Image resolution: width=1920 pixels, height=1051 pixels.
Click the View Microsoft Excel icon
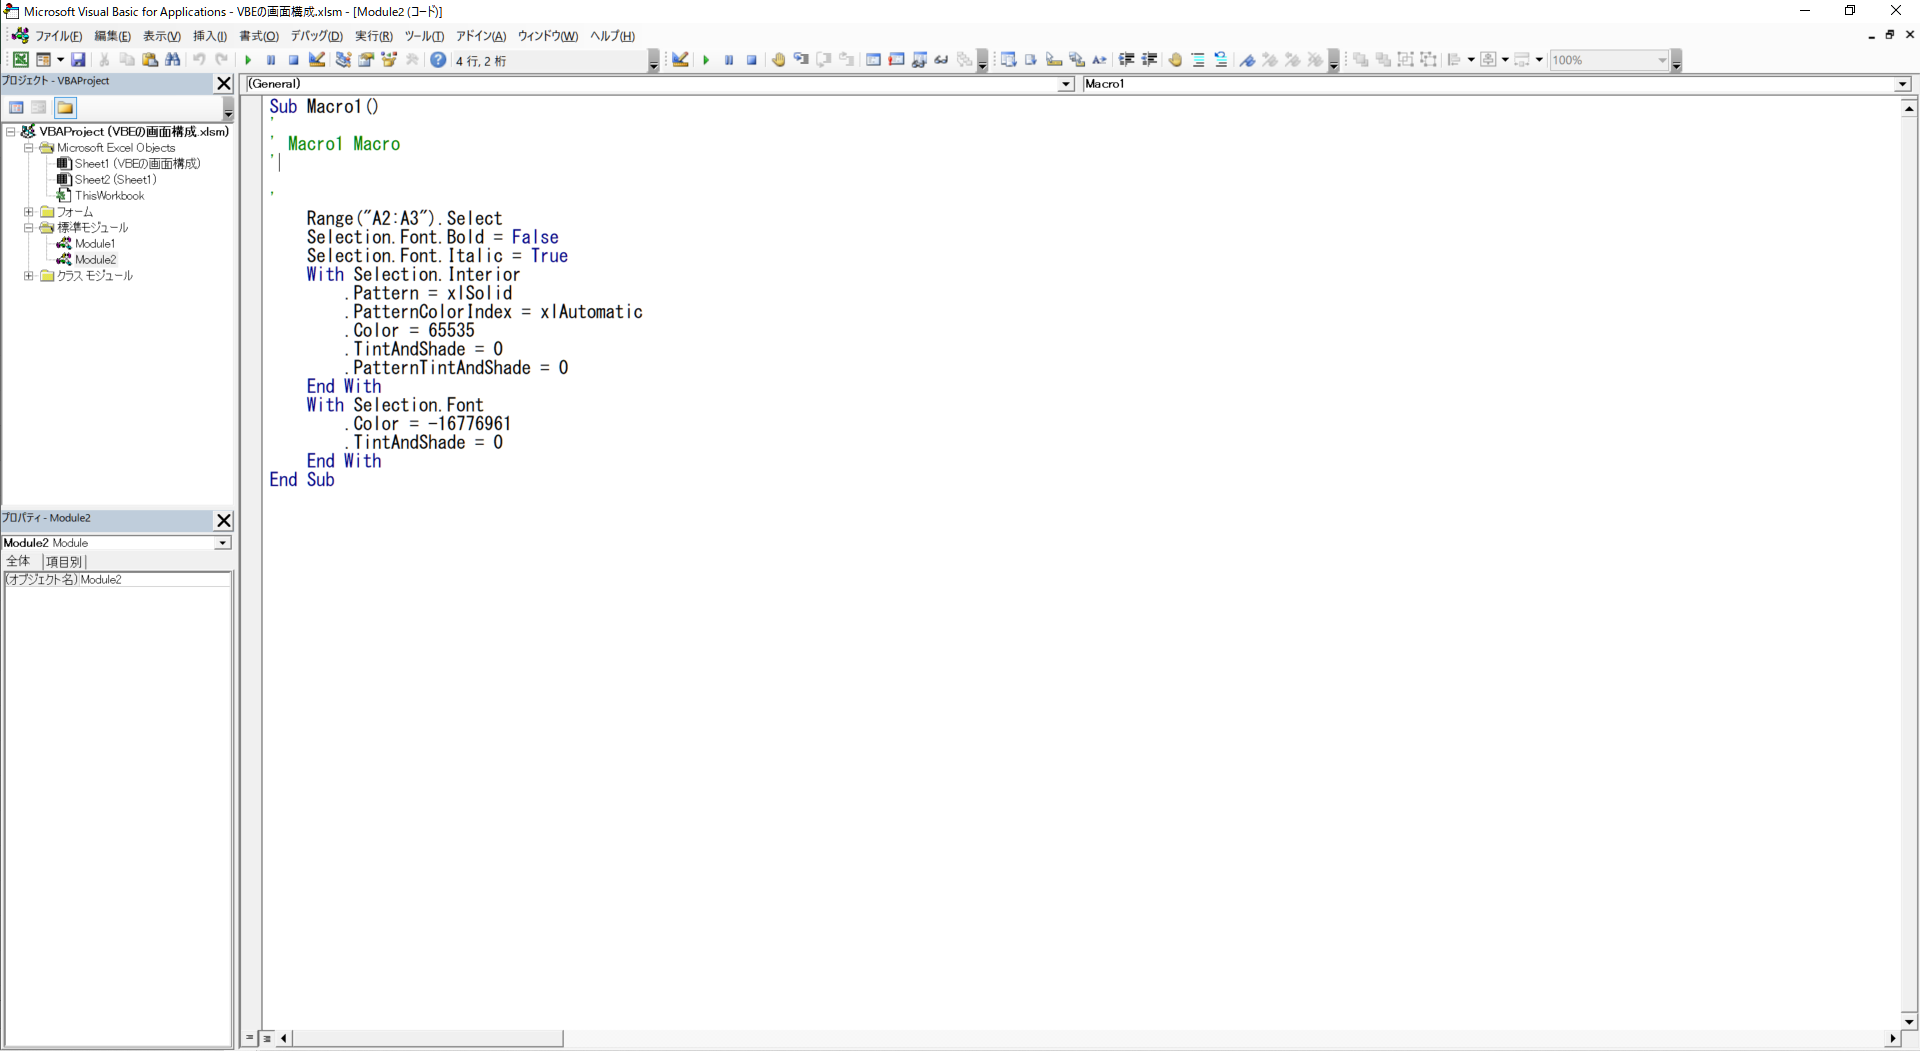(20, 60)
